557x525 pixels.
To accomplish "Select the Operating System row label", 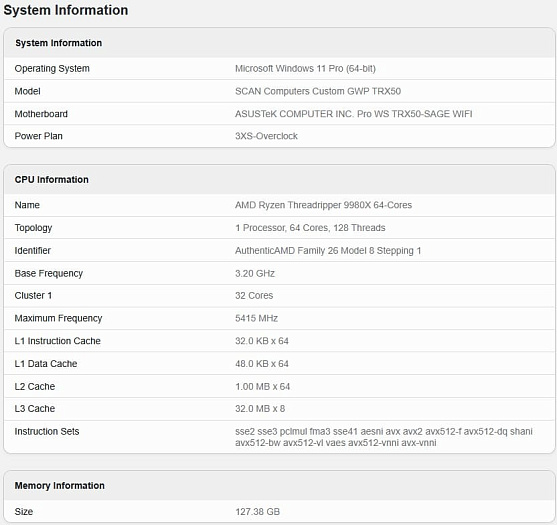I will pyautogui.click(x=52, y=68).
